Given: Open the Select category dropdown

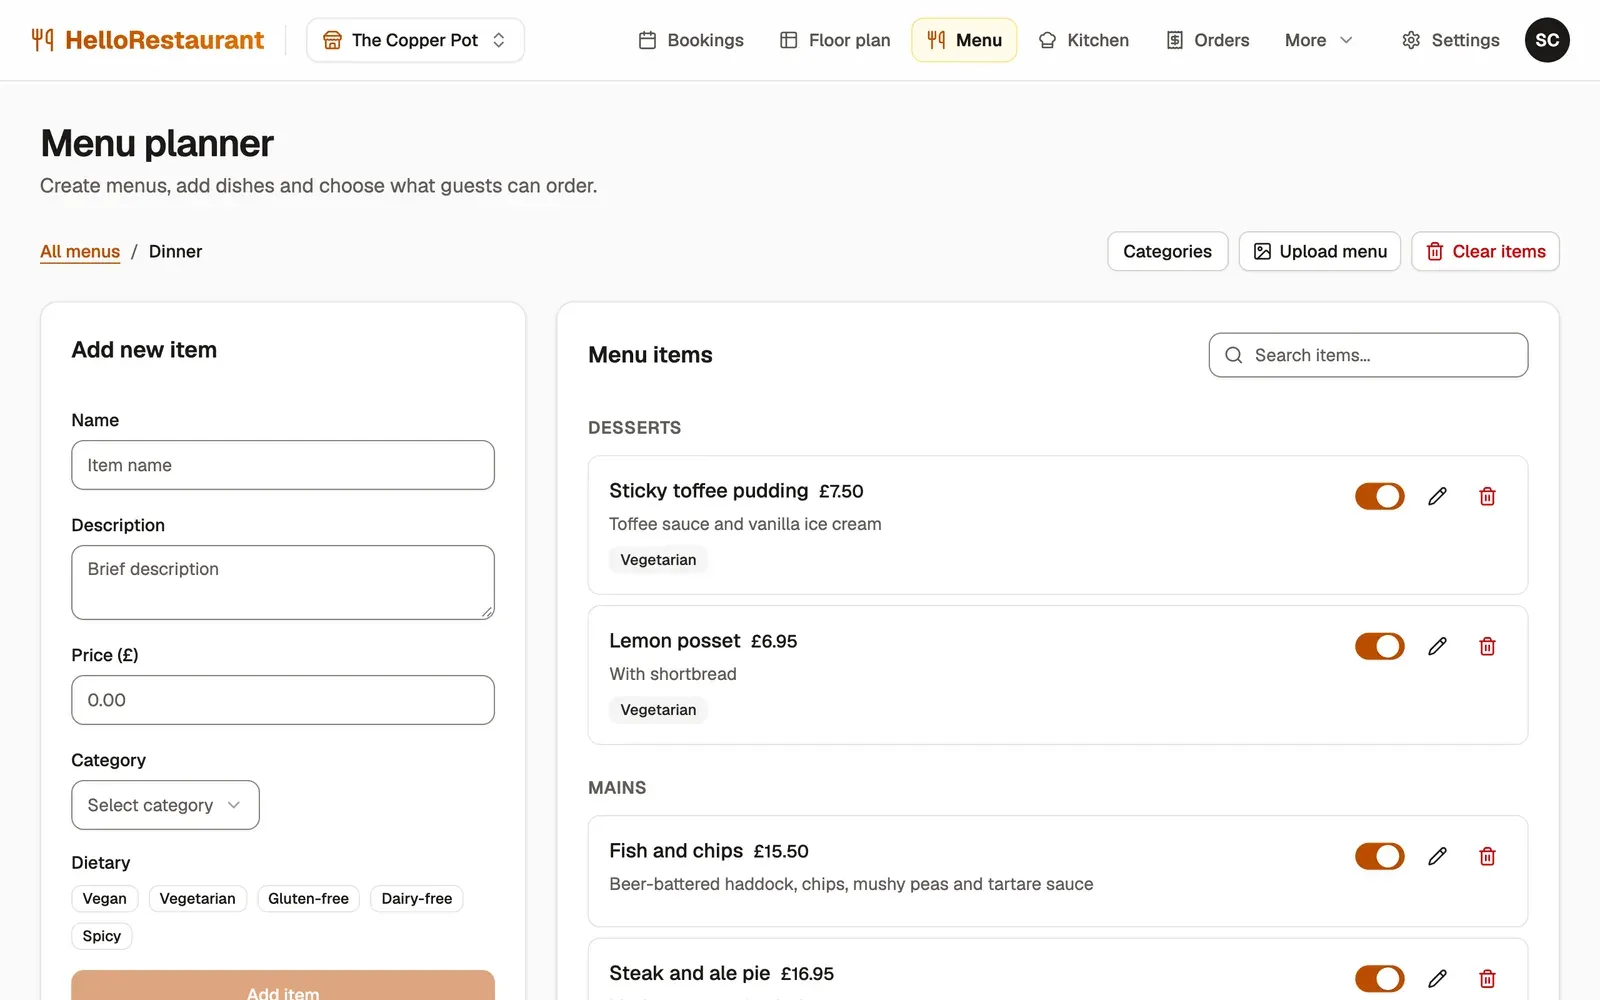Looking at the screenshot, I should point(165,805).
